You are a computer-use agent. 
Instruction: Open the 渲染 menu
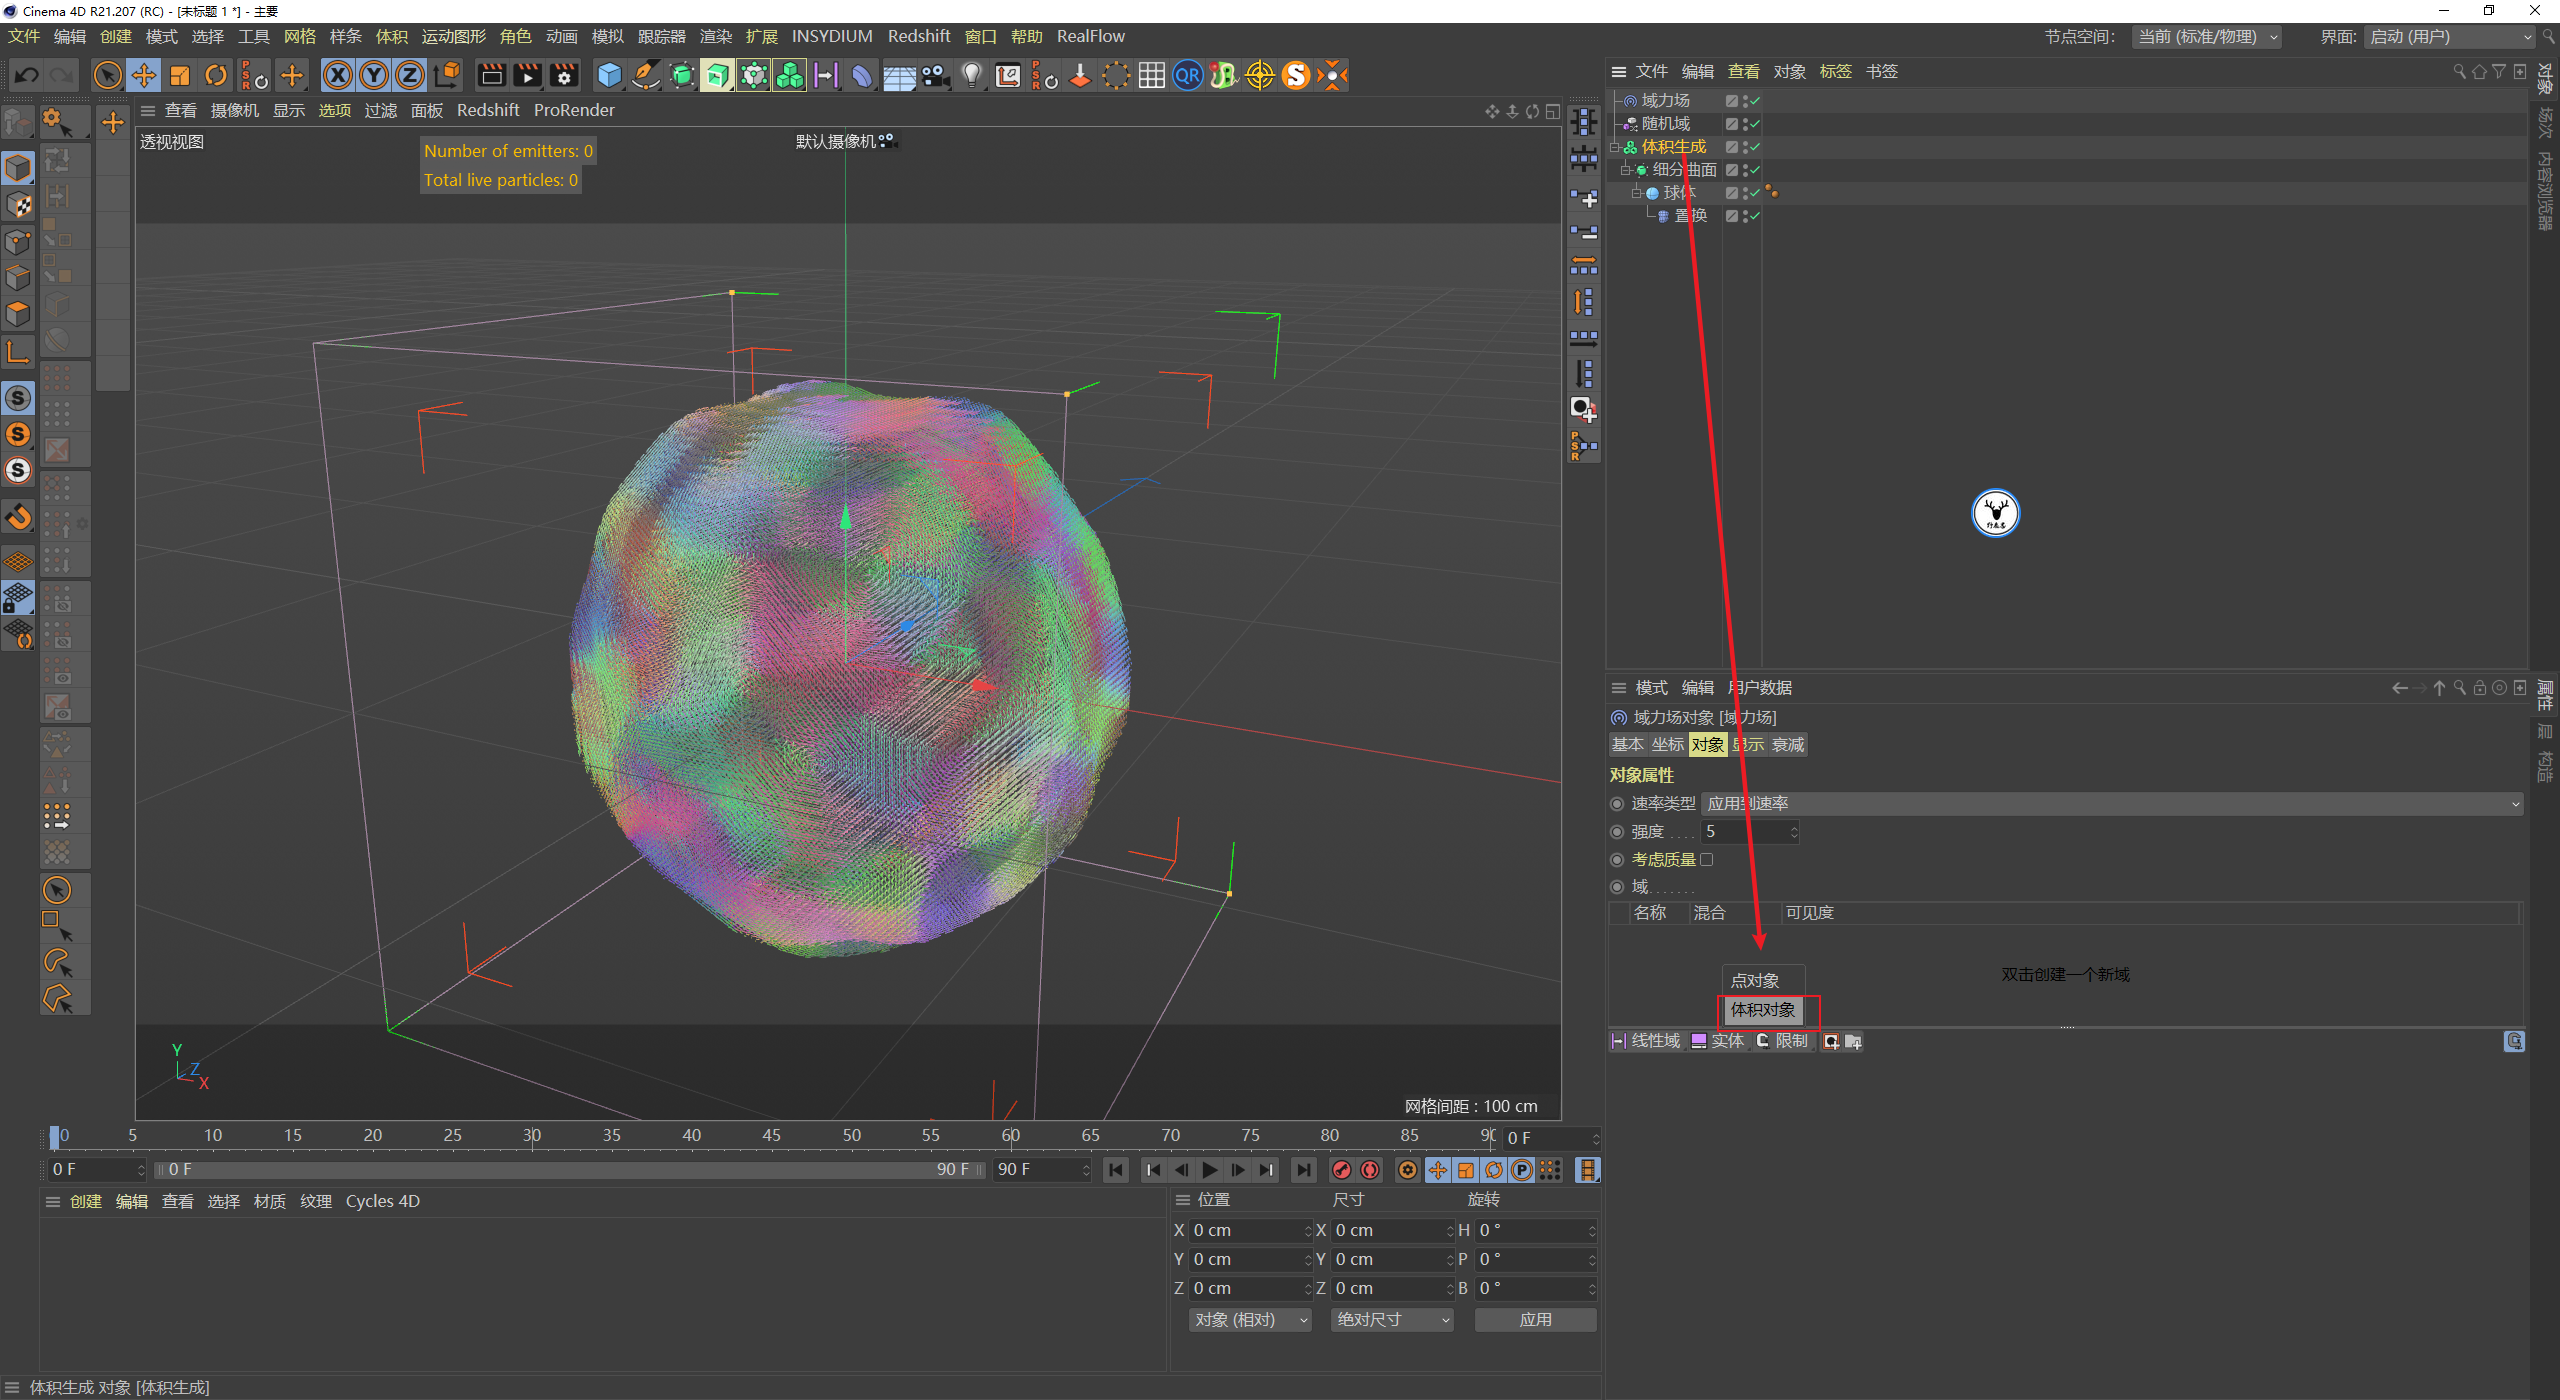(715, 37)
